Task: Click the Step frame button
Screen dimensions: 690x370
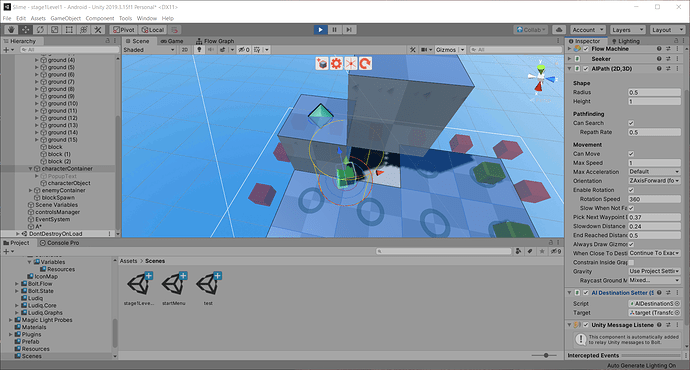Action: [x=349, y=29]
